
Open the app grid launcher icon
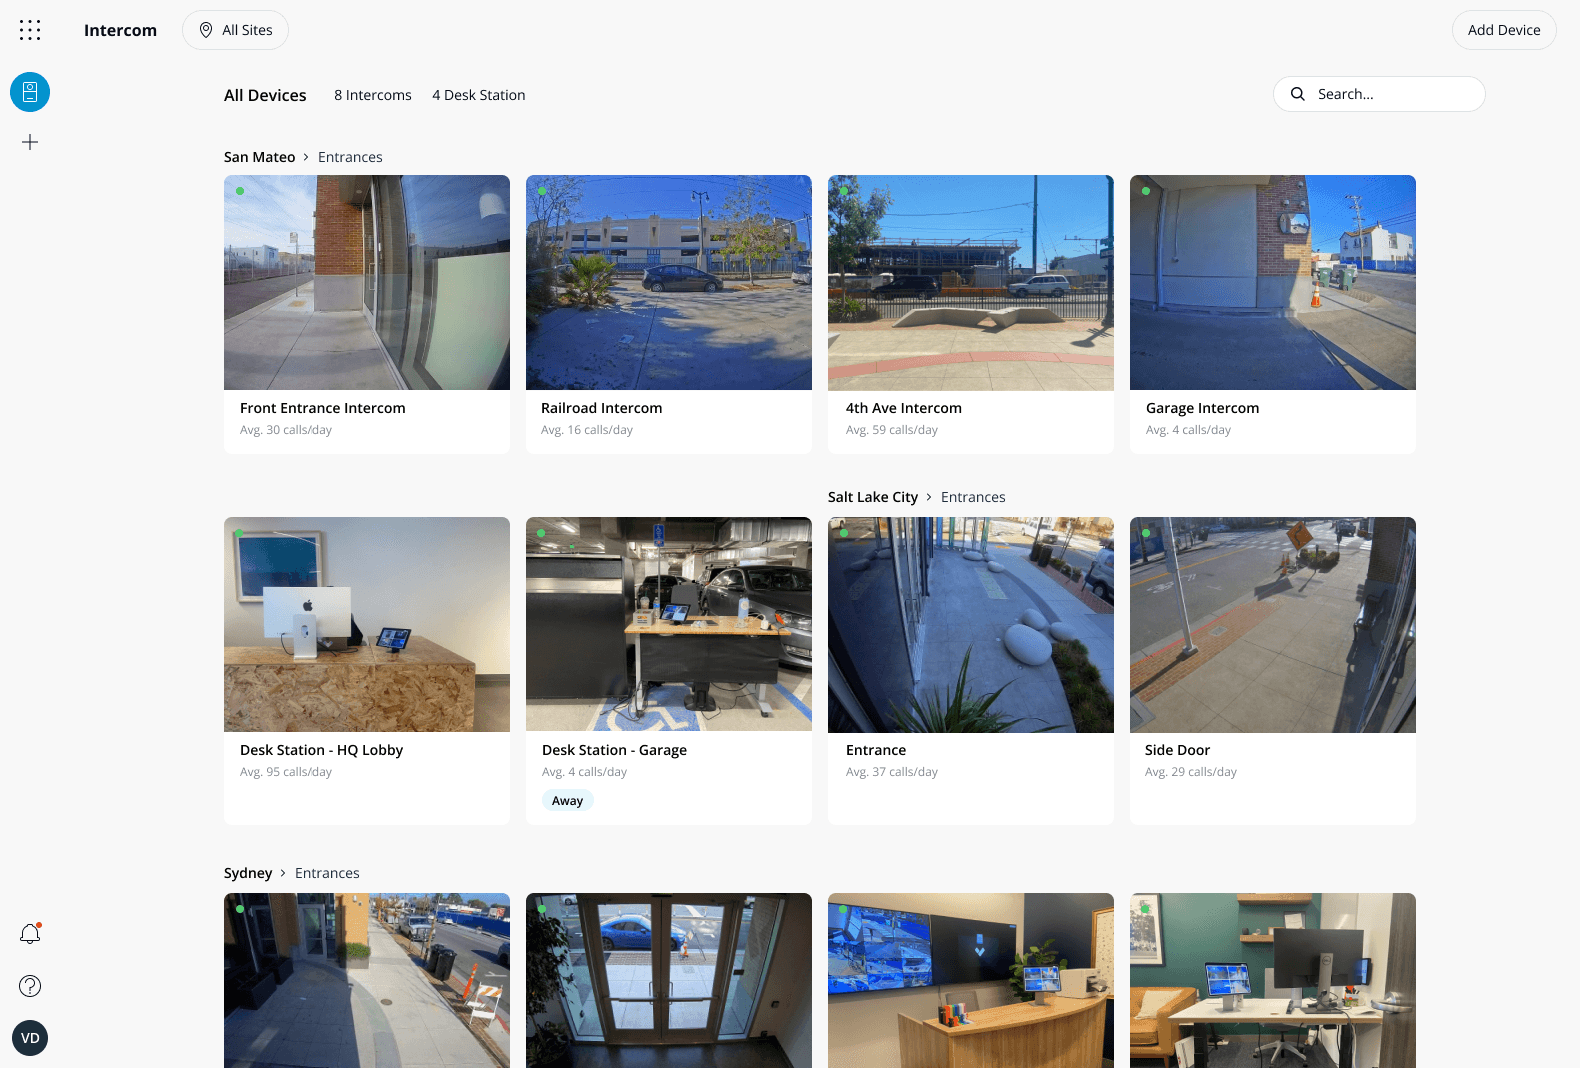tap(30, 30)
